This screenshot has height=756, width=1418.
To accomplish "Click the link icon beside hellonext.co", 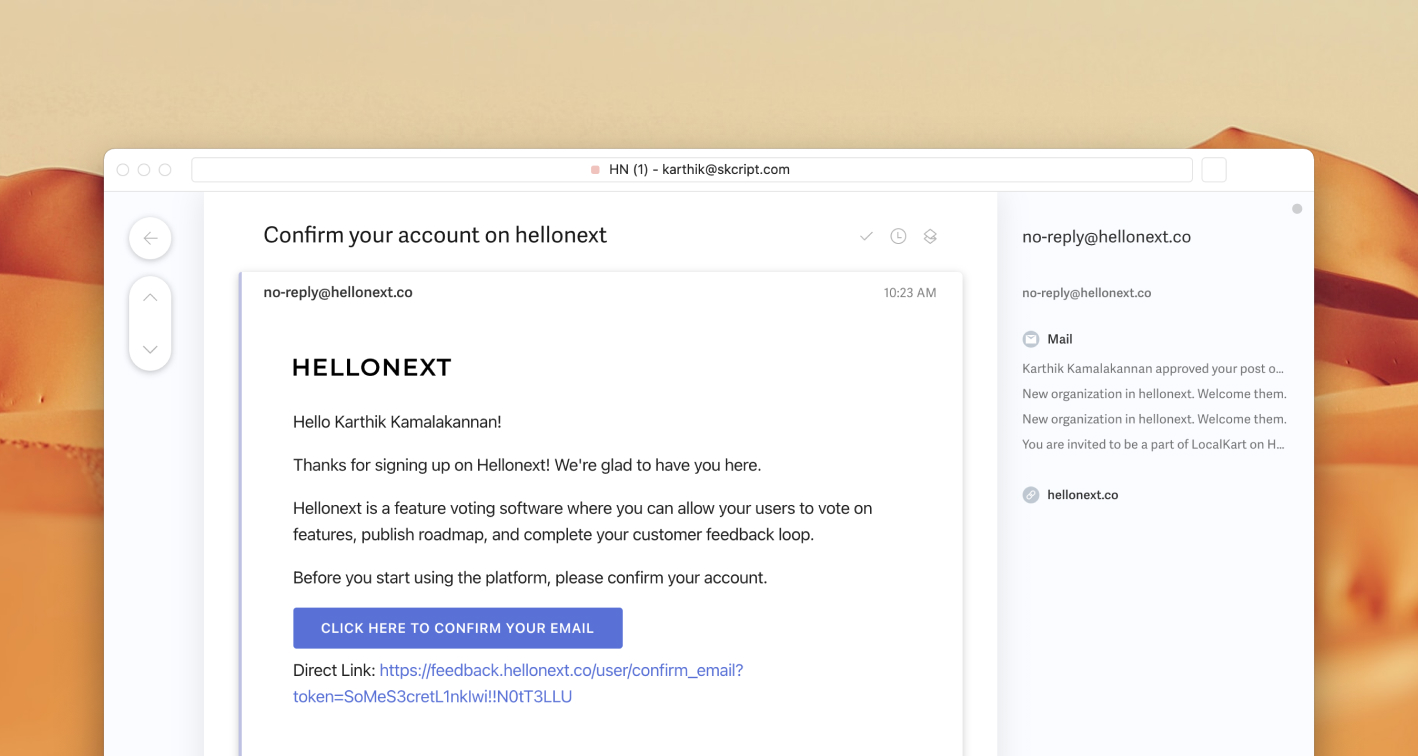I will pyautogui.click(x=1031, y=495).
